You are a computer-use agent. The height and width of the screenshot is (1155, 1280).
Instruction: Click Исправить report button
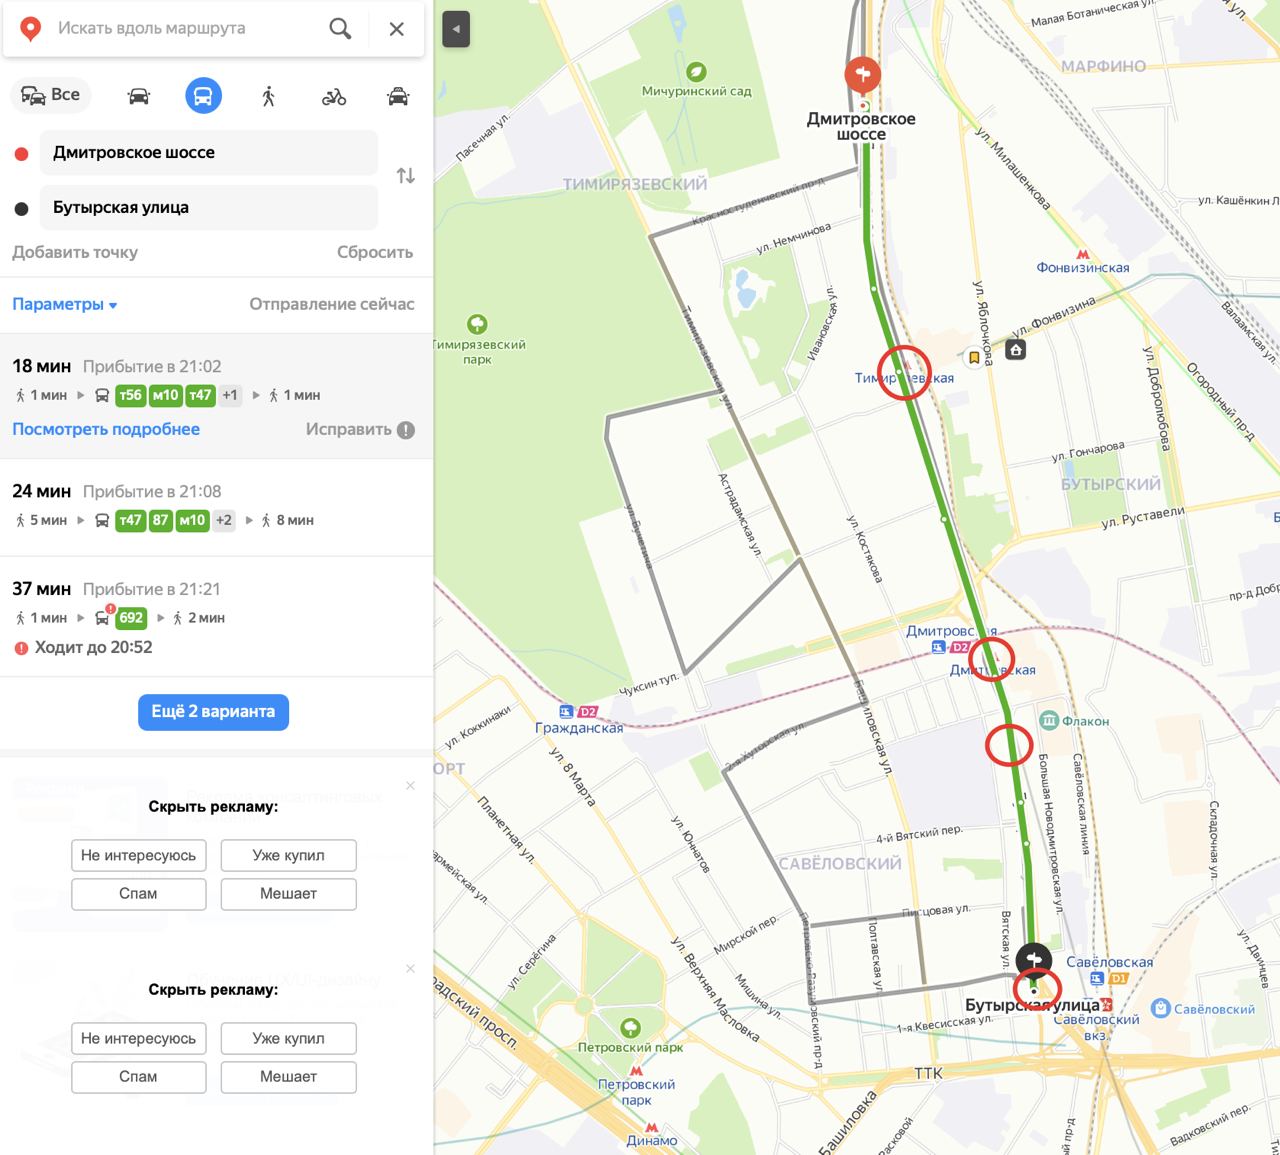360,430
